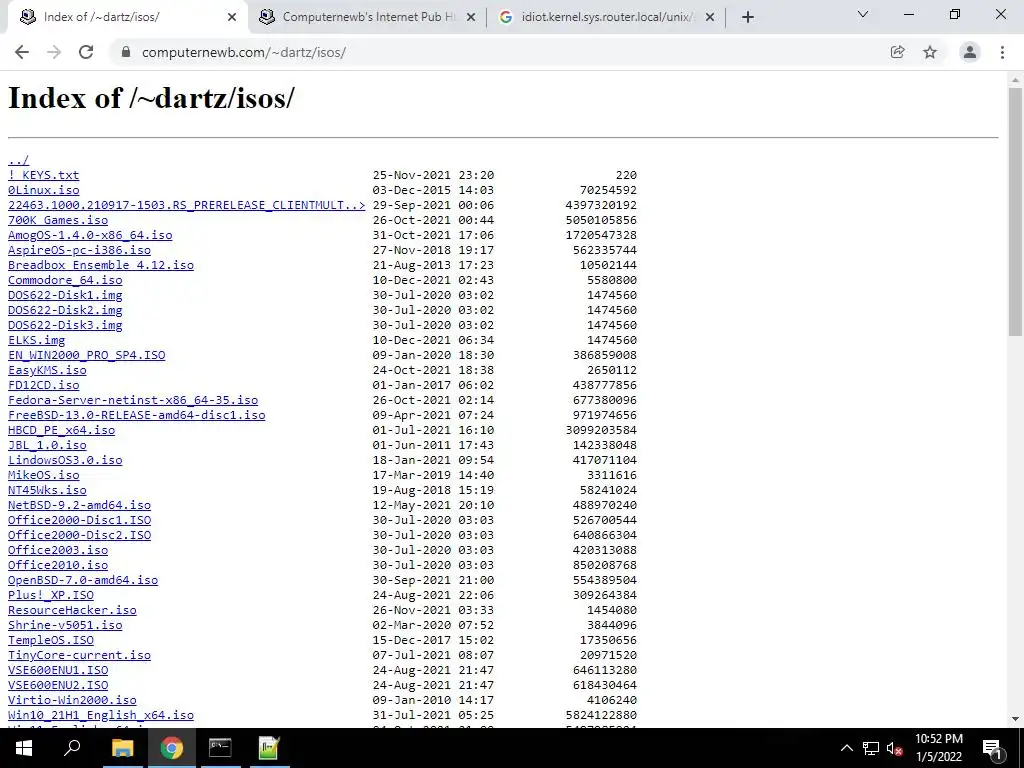The height and width of the screenshot is (768, 1024).
Task: Download DOS622-Disk2.img
Action: [65, 310]
